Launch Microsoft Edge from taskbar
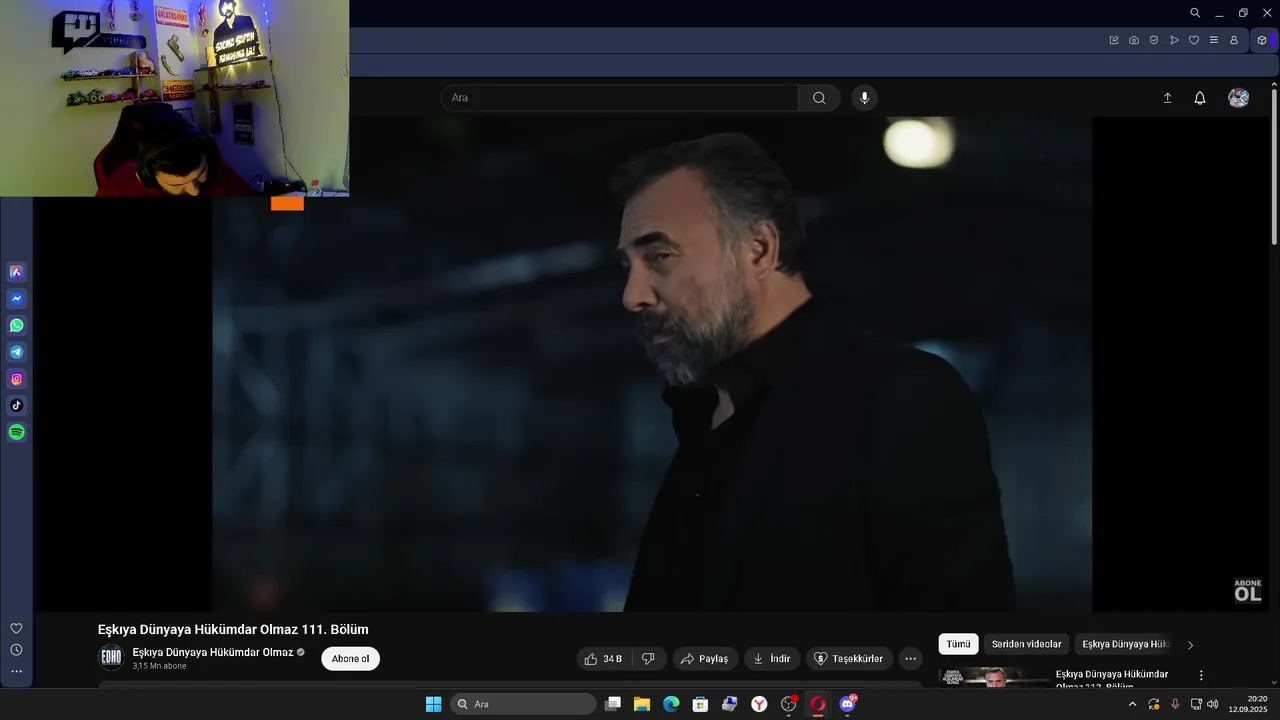The height and width of the screenshot is (720, 1280). [x=671, y=704]
